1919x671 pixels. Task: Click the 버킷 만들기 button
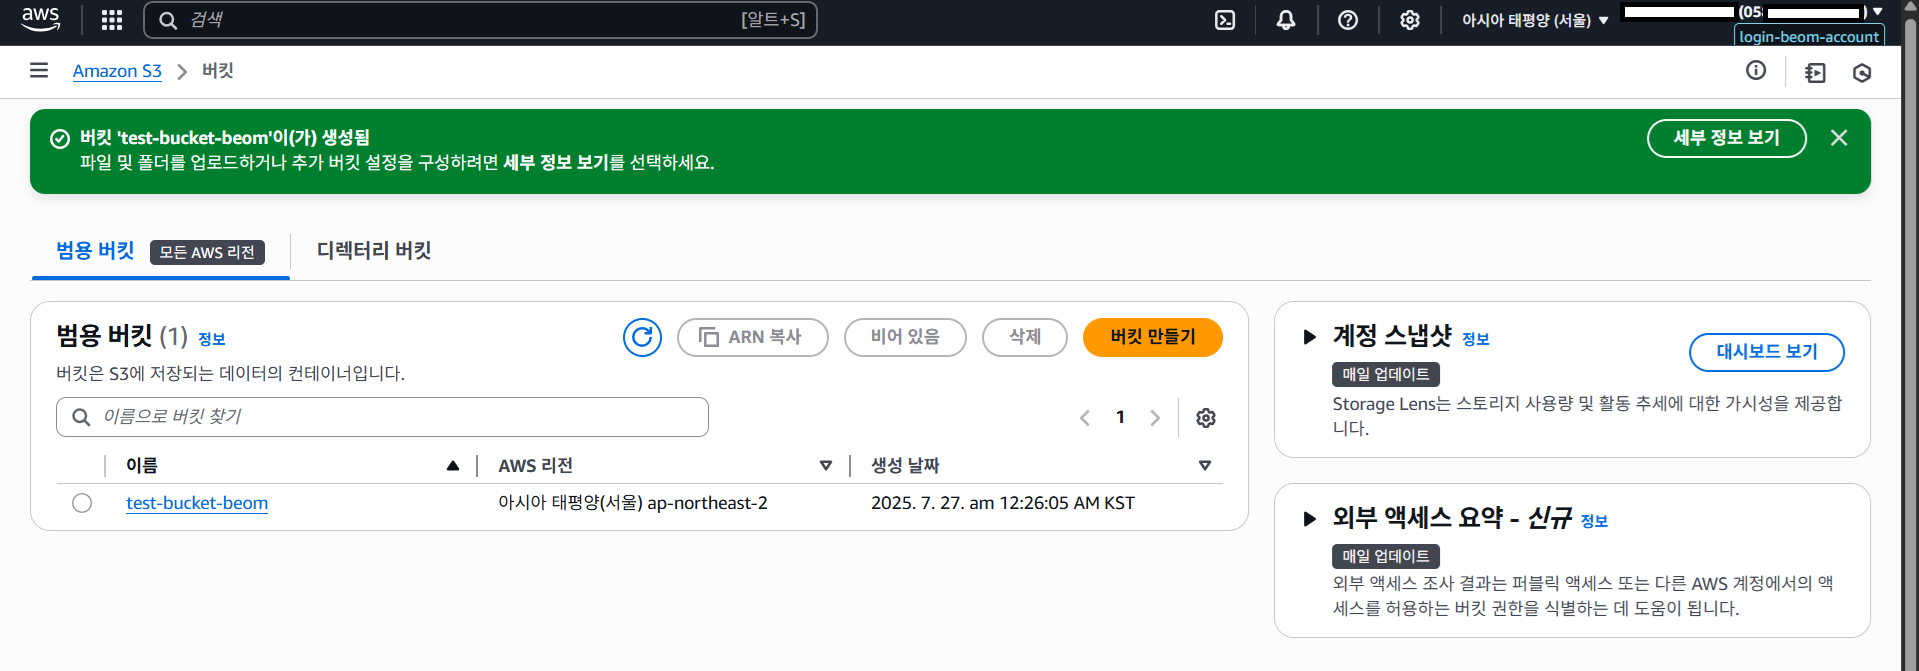pos(1153,337)
